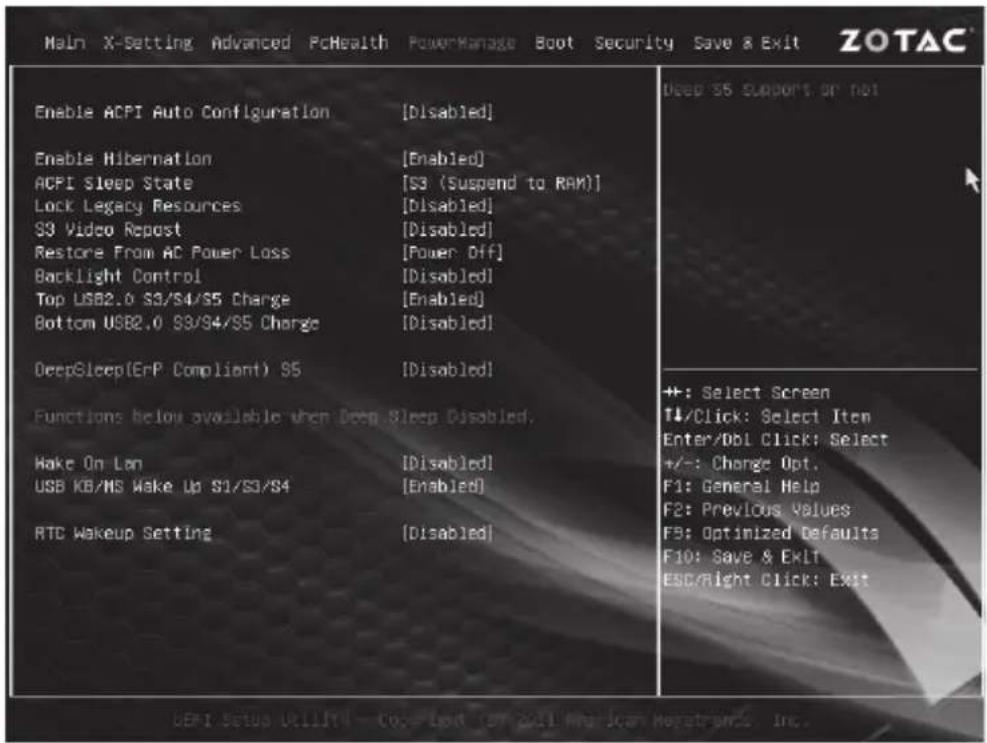Click the Select Item help line
Screen dimensions: 987x743
tap(767, 416)
